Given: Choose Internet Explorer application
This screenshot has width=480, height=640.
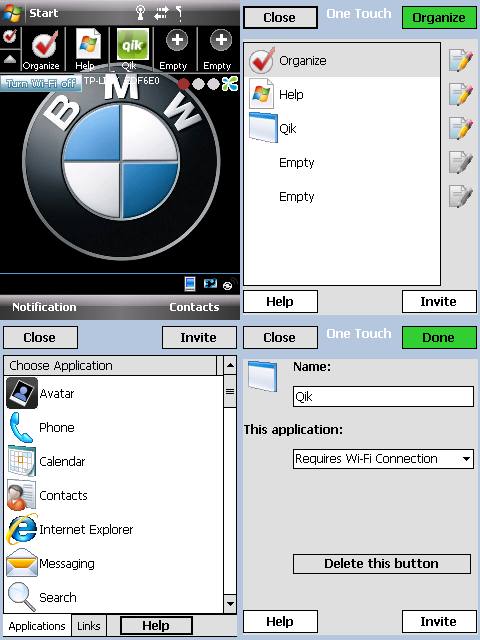Looking at the screenshot, I should click(113, 529).
